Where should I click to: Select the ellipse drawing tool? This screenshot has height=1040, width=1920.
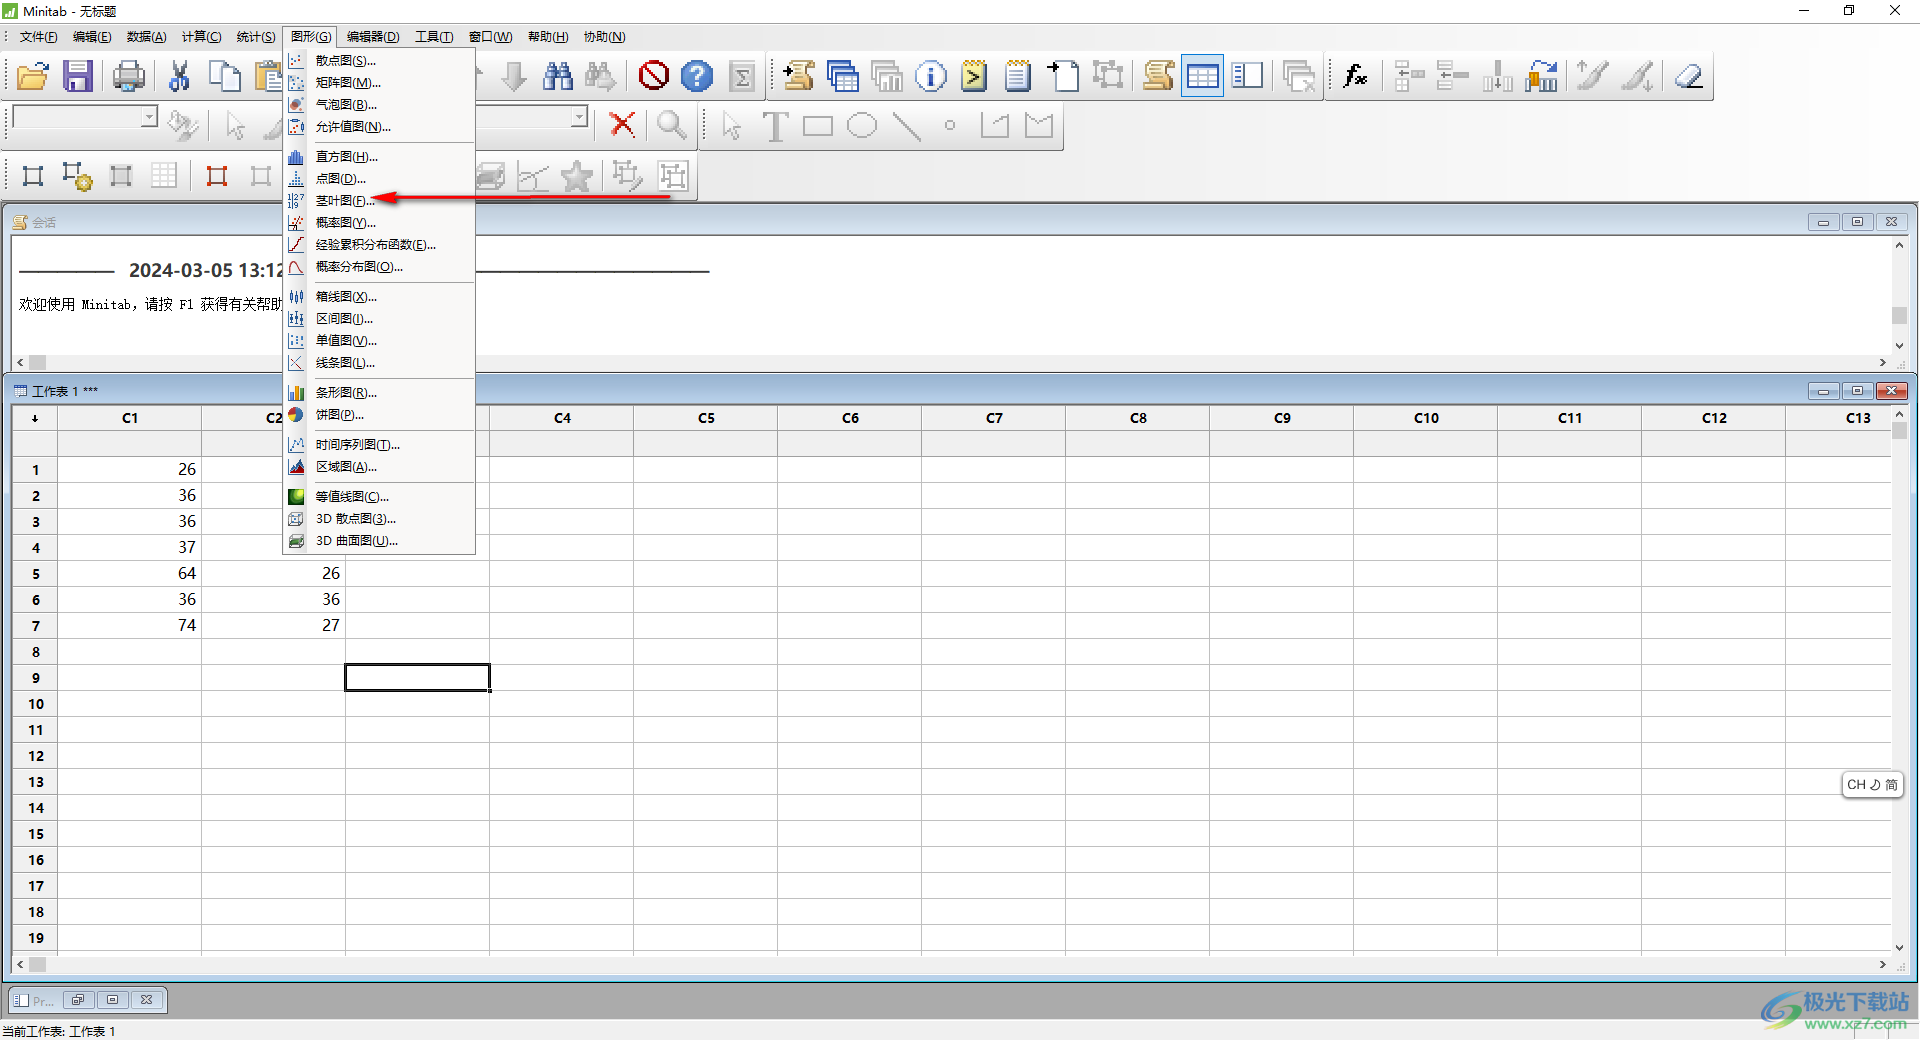[862, 126]
